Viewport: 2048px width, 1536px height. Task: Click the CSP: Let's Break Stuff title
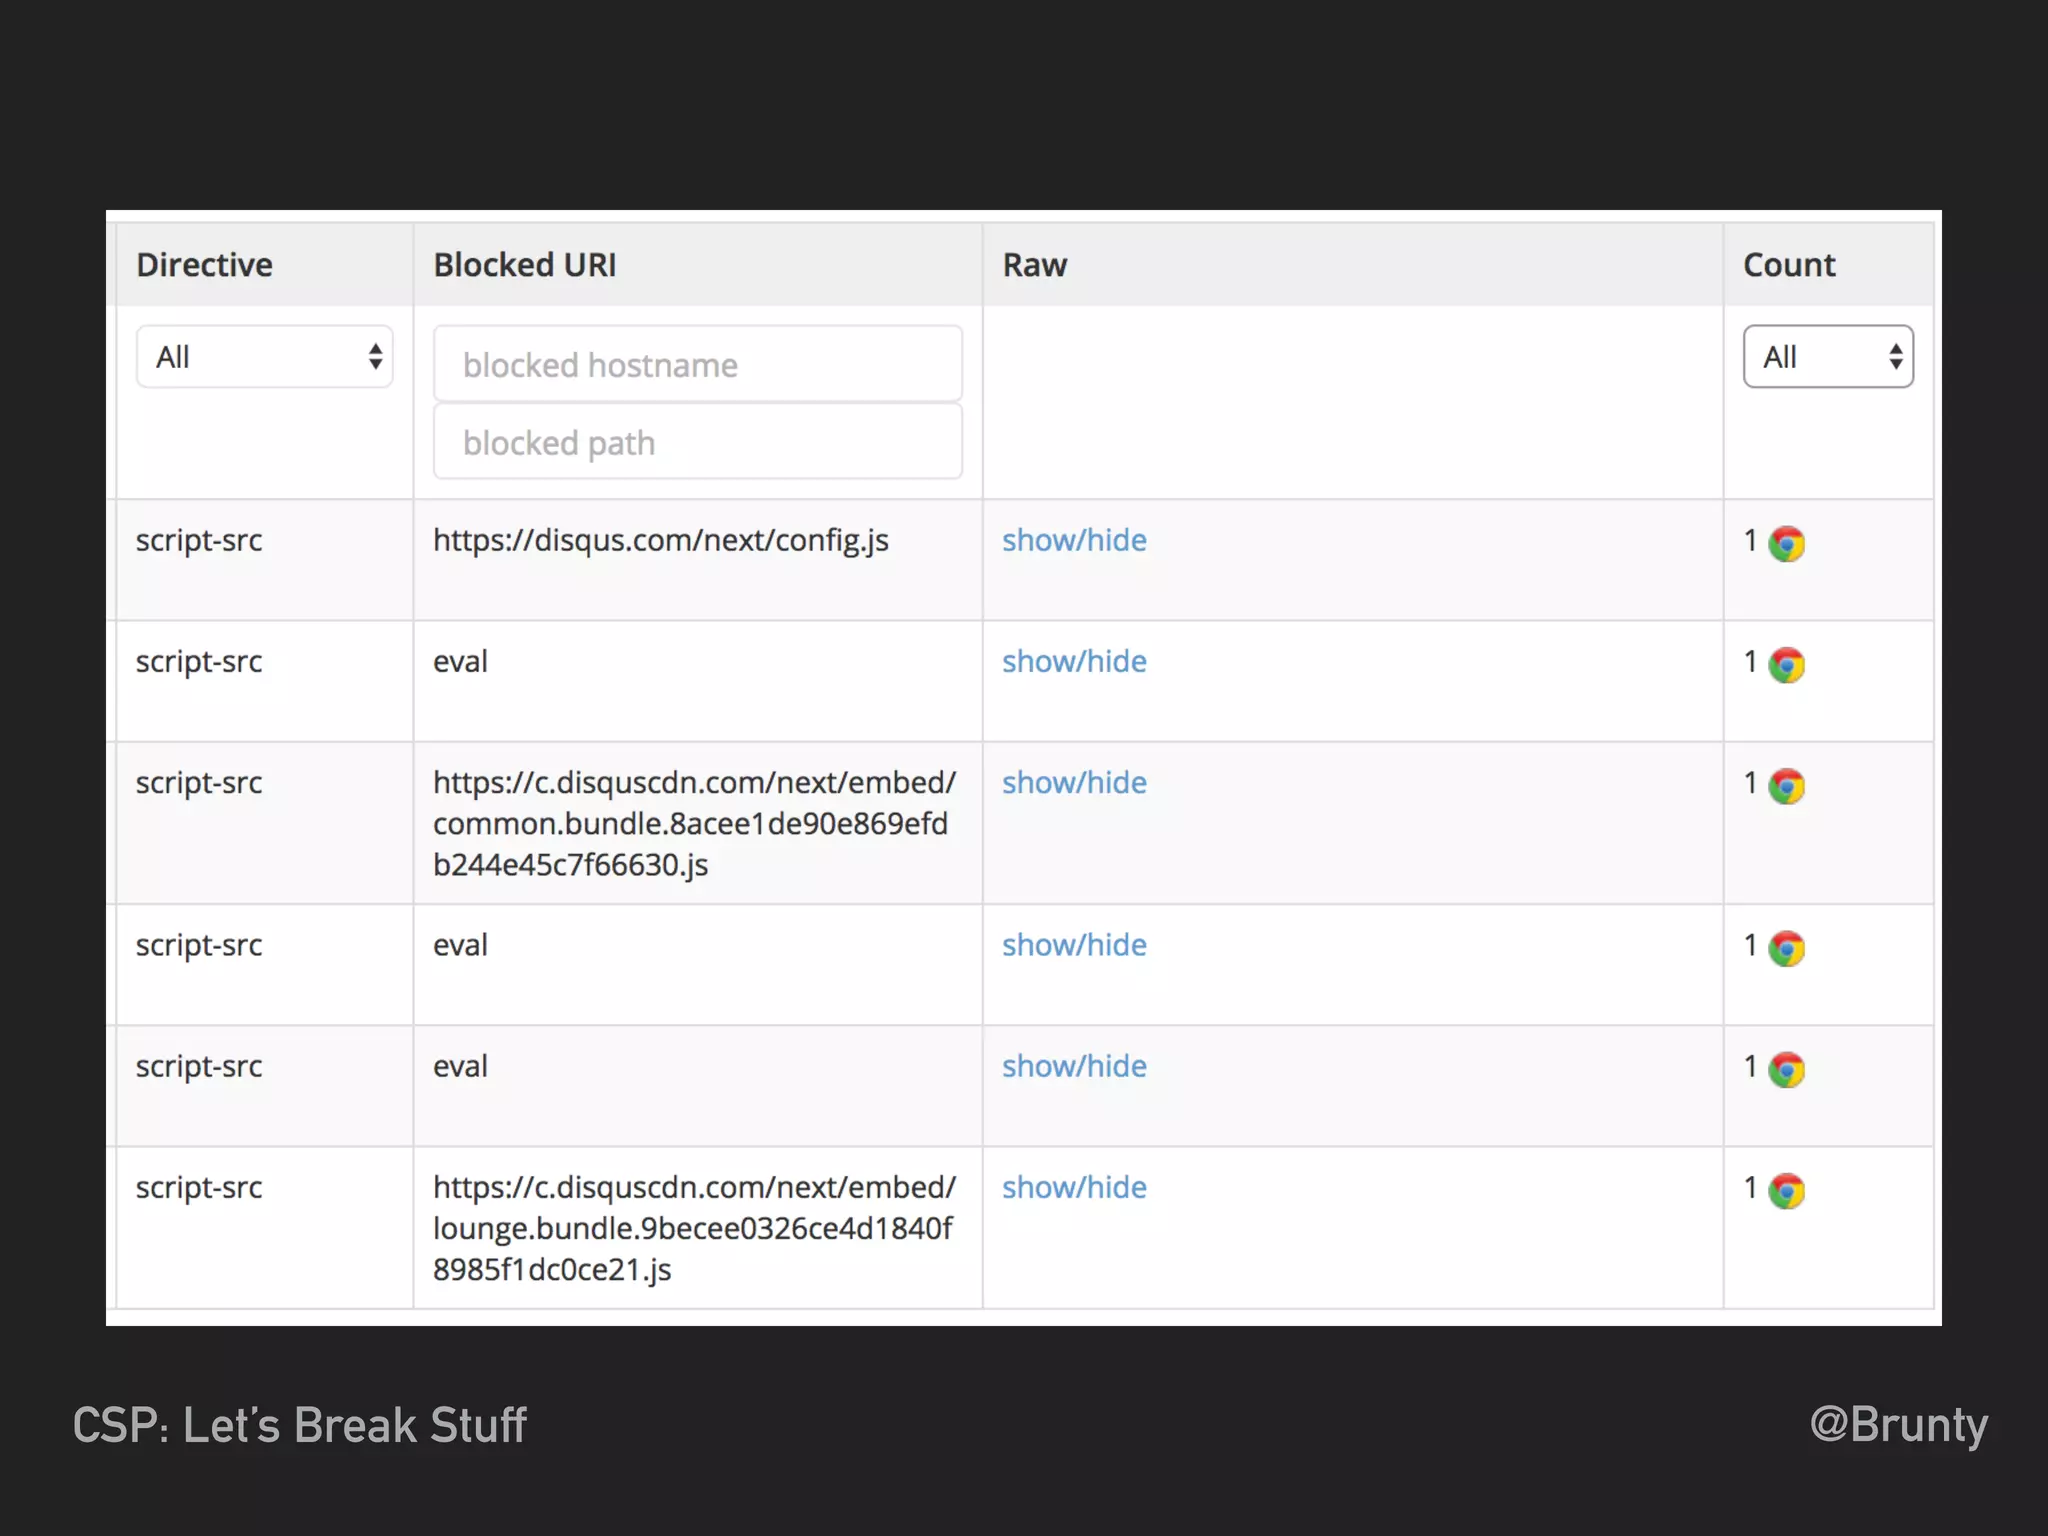300,1425
